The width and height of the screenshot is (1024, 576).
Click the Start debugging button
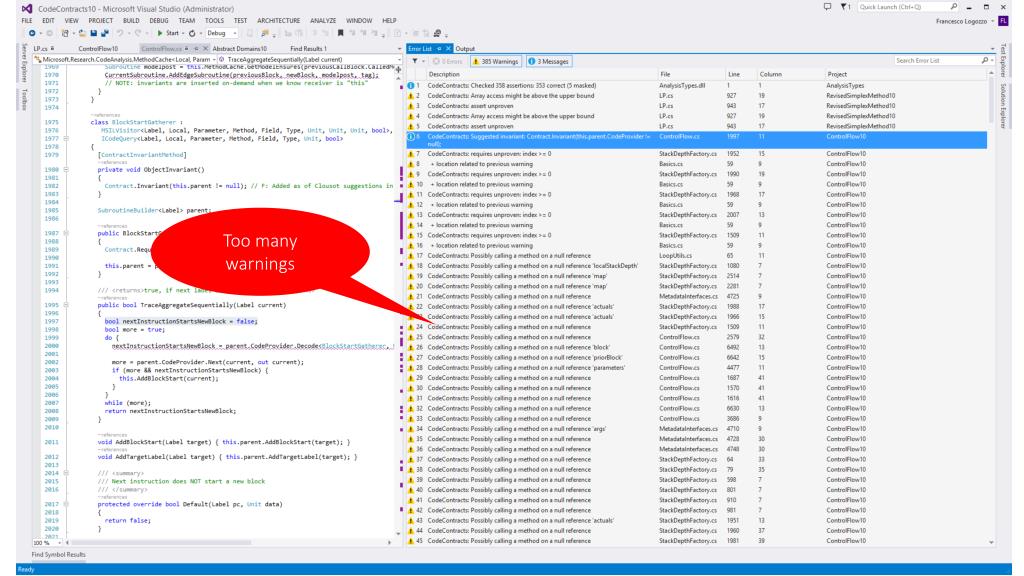click(168, 33)
